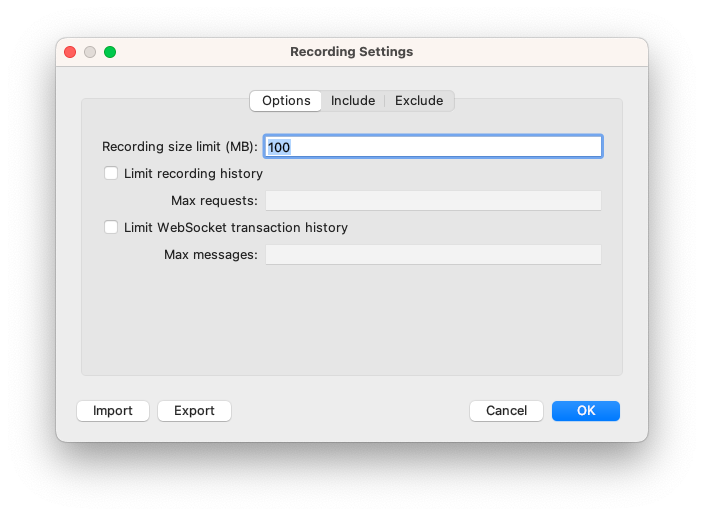
Task: Enable the Limit recording history checkbox
Action: (x=111, y=173)
